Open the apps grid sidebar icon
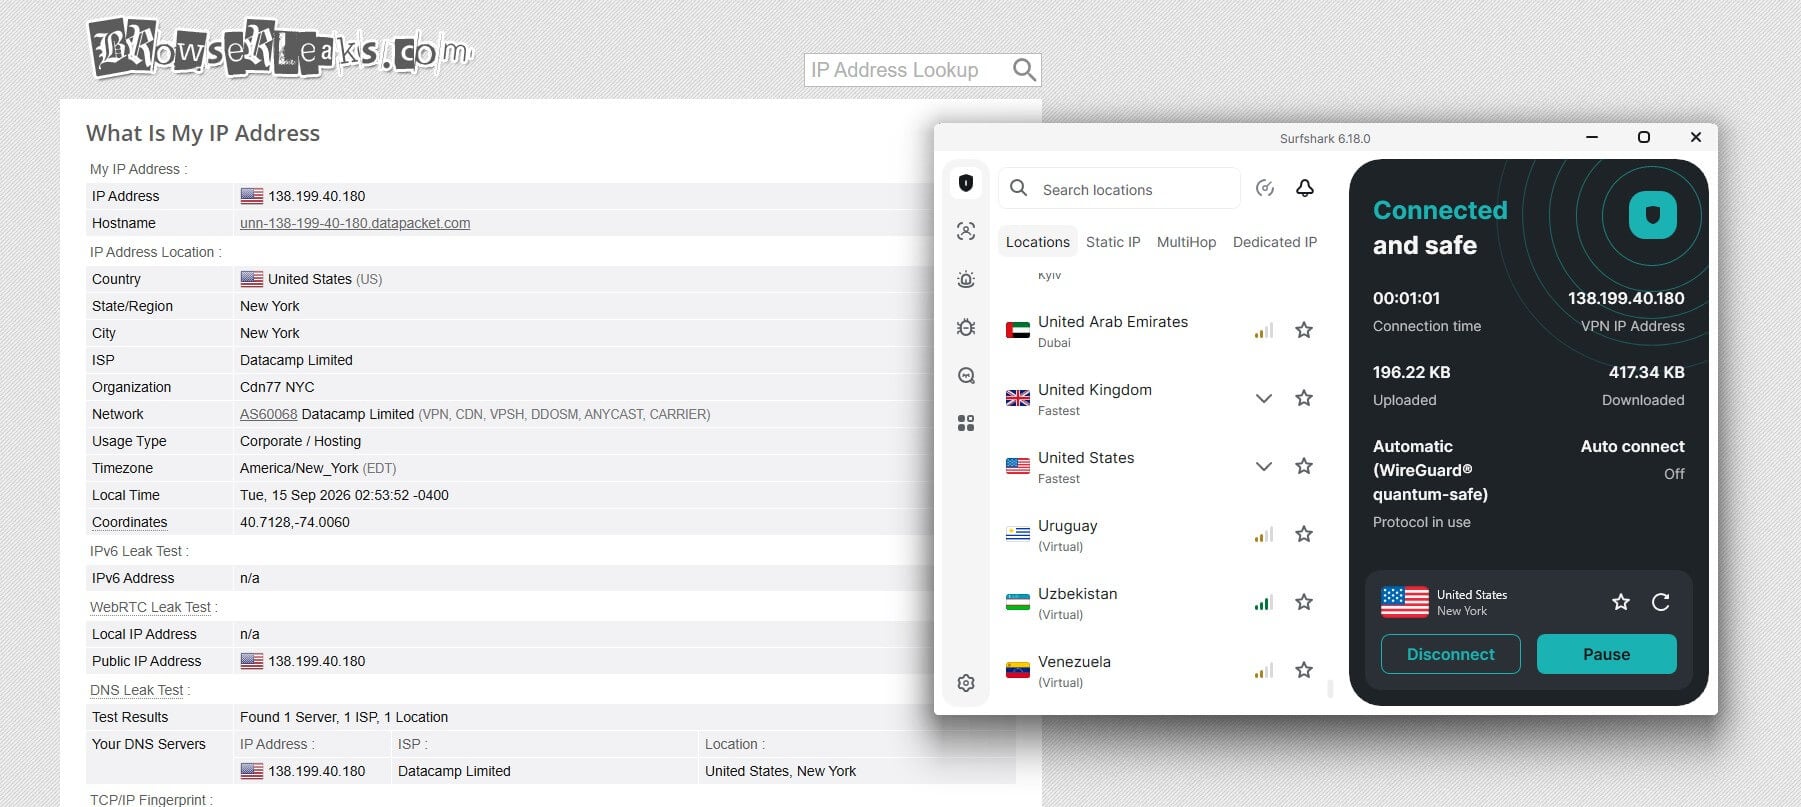The height and width of the screenshot is (807, 1801). point(966,423)
